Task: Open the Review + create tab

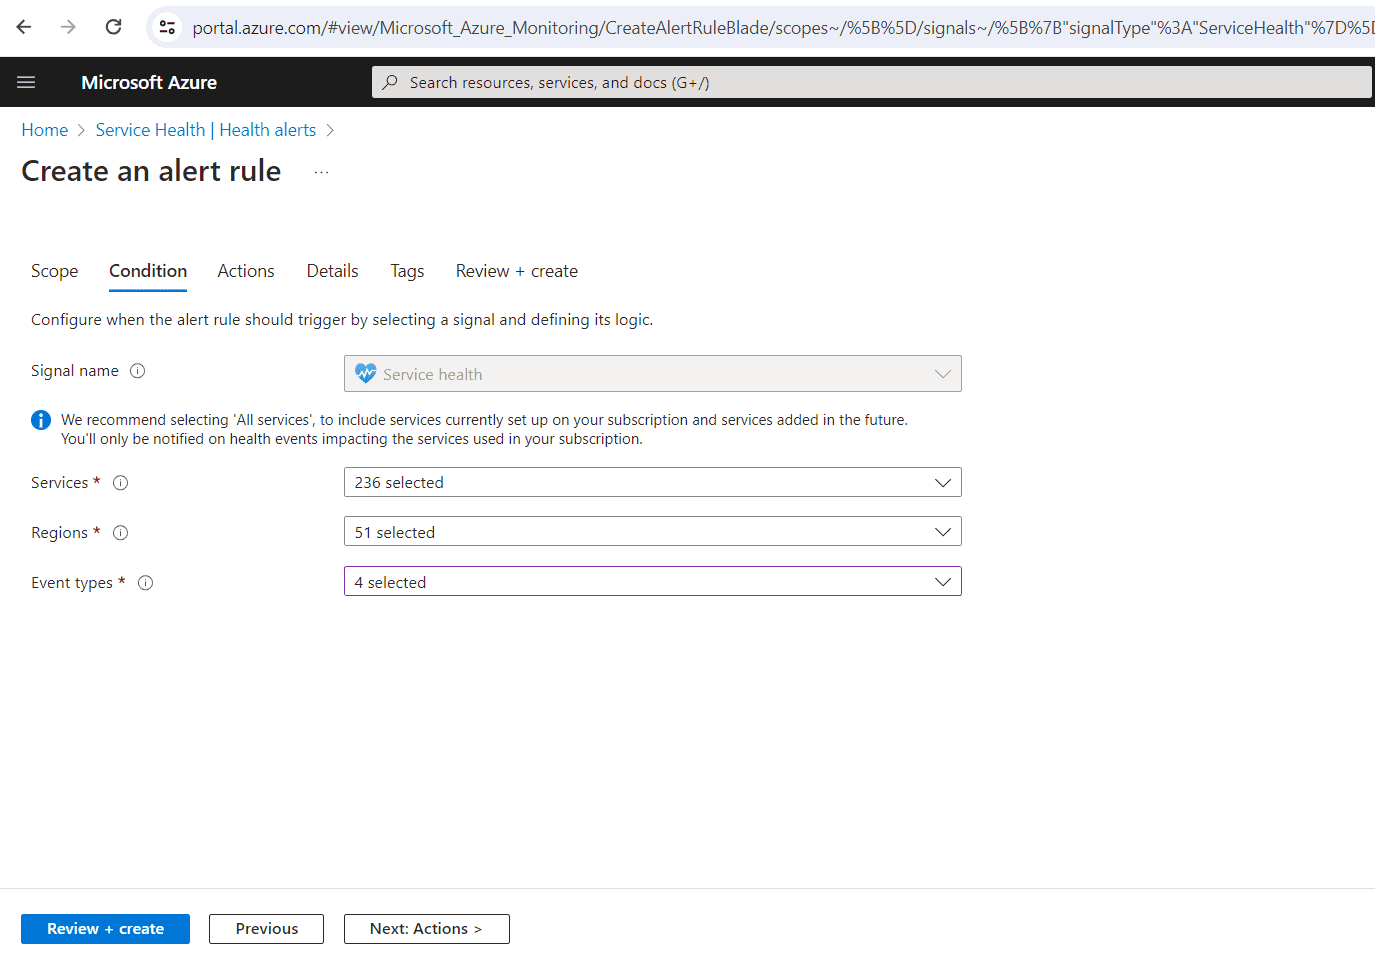Action: click(x=517, y=271)
